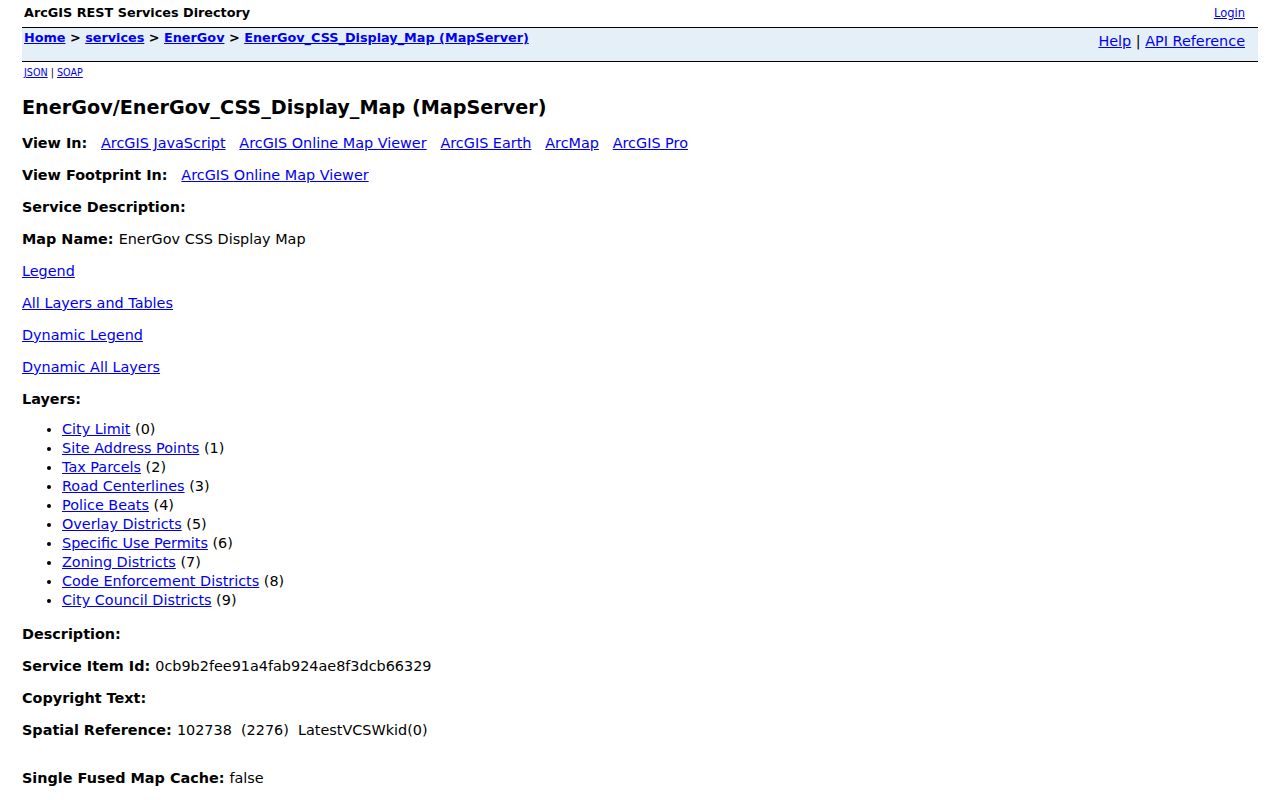Open the API Reference link
Screen dimensions: 1280x800
click(x=1195, y=41)
